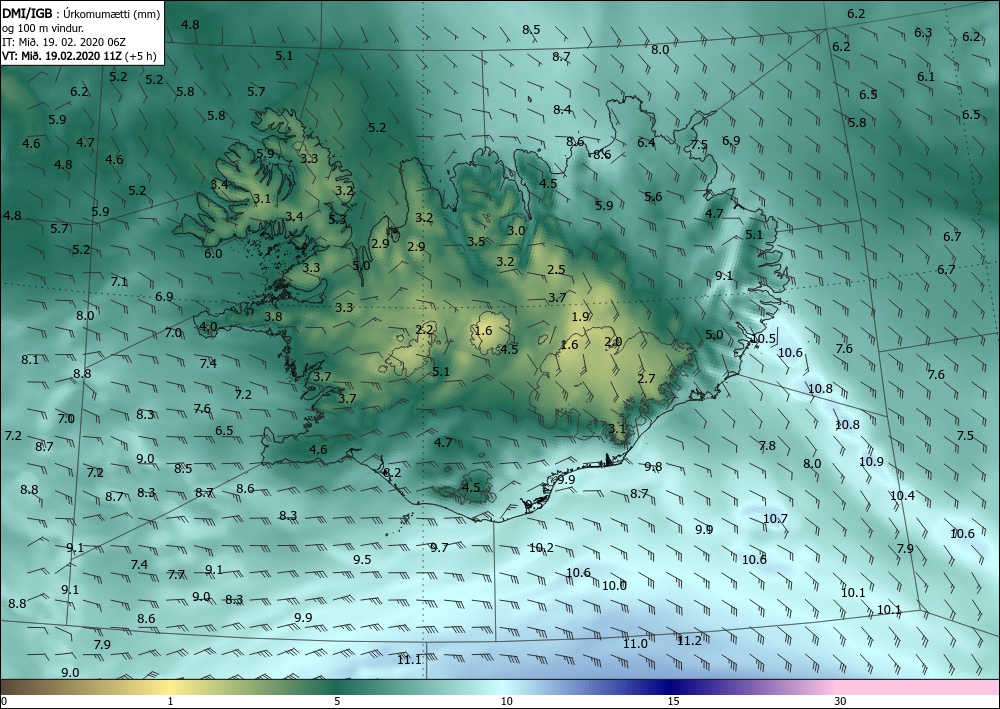Click the map value "3.0"
Image resolution: width=1000 pixels, height=709 pixels.
(x=516, y=230)
